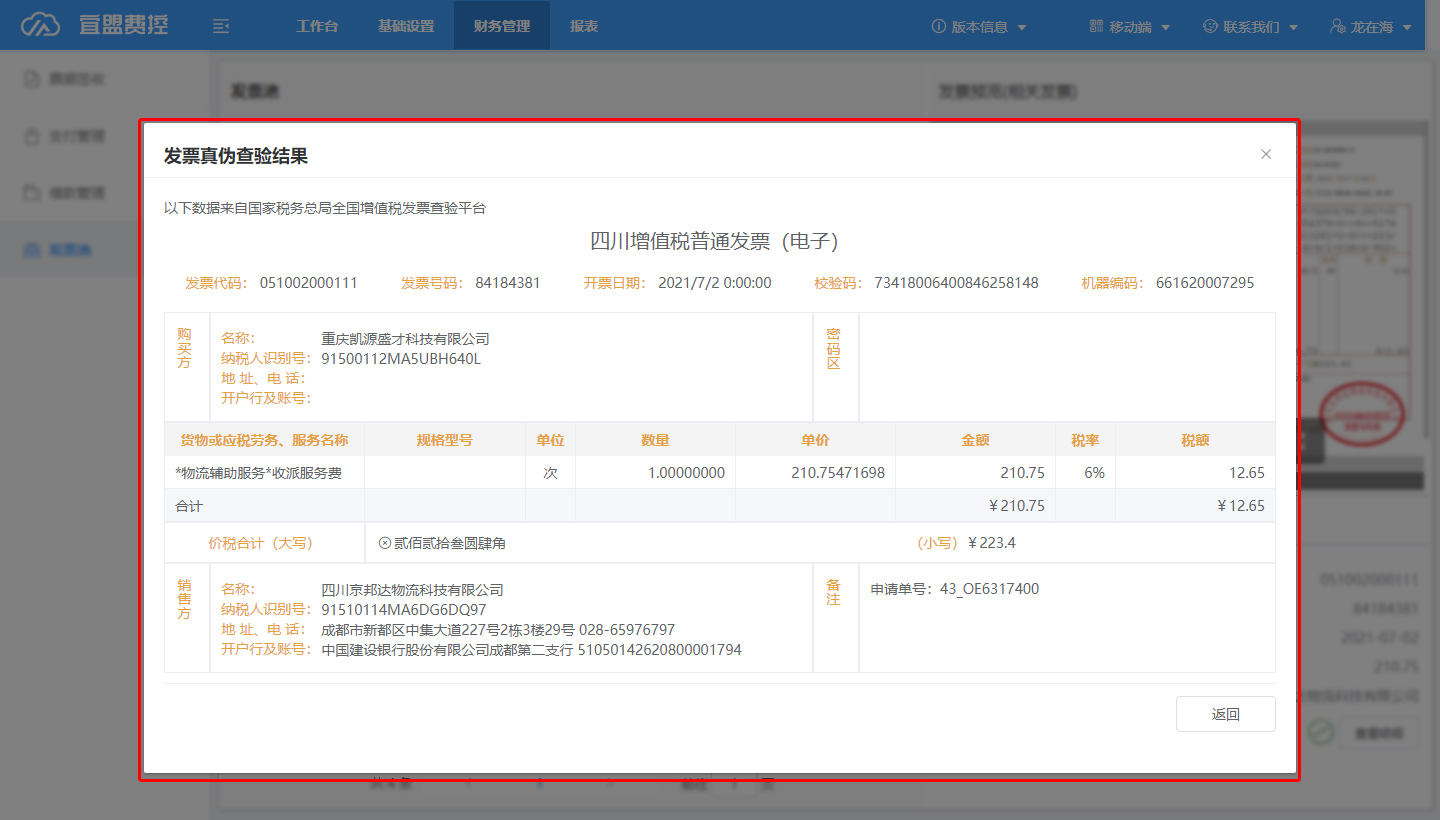Image resolution: width=1440 pixels, height=820 pixels.
Task: Open 发票池 in the left sidebar
Action: [x=68, y=249]
